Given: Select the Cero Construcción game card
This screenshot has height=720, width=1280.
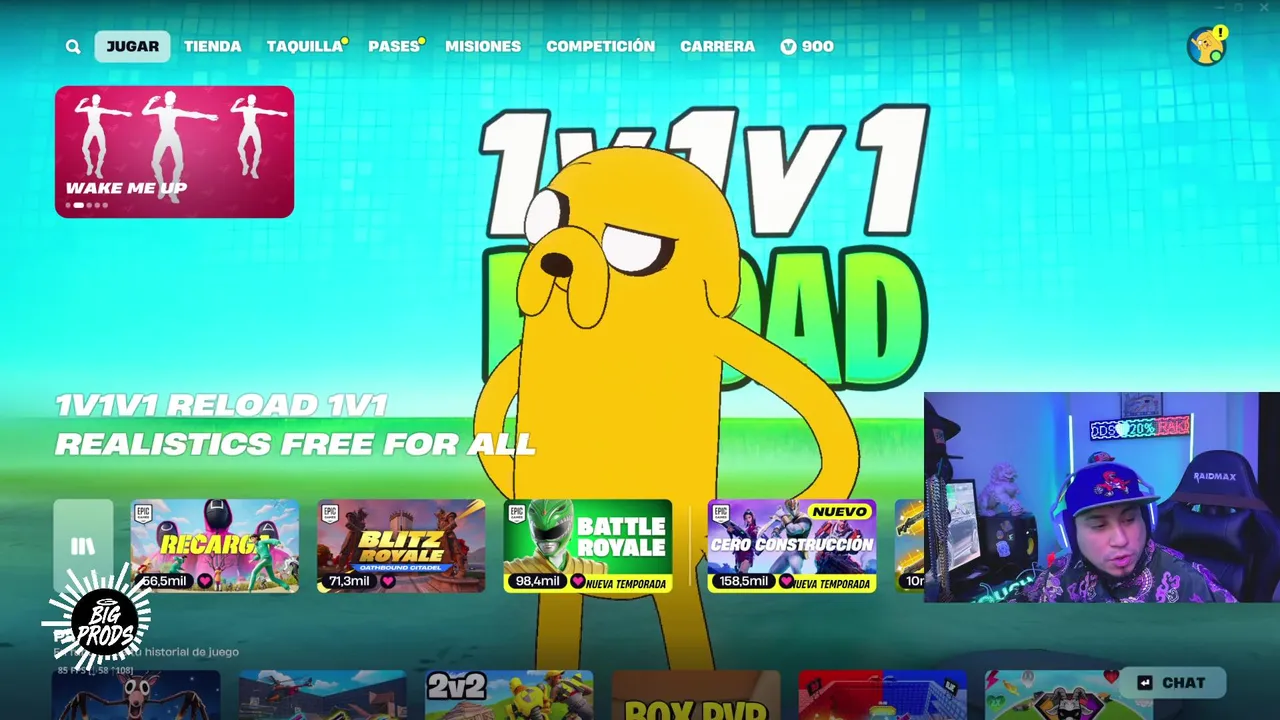Looking at the screenshot, I should [x=792, y=546].
